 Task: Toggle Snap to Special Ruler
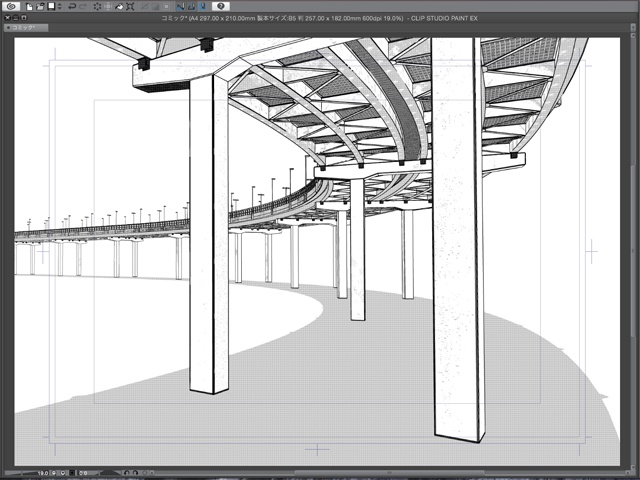tap(192, 6)
